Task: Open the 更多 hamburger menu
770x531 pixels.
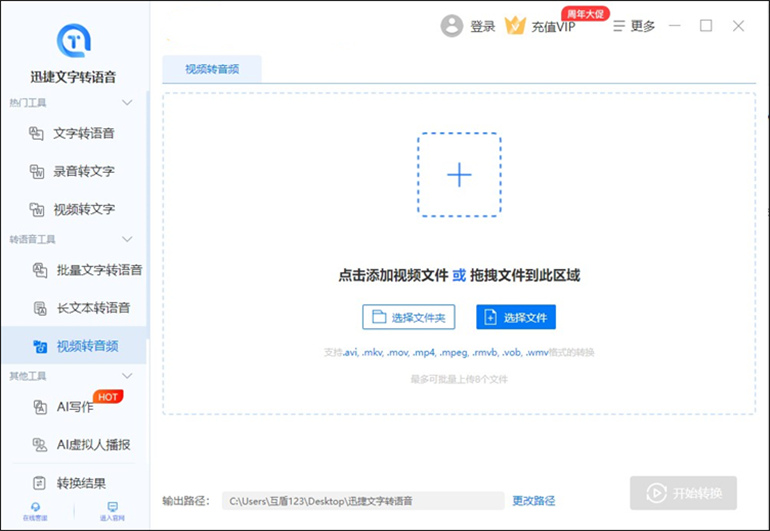Action: pos(633,26)
